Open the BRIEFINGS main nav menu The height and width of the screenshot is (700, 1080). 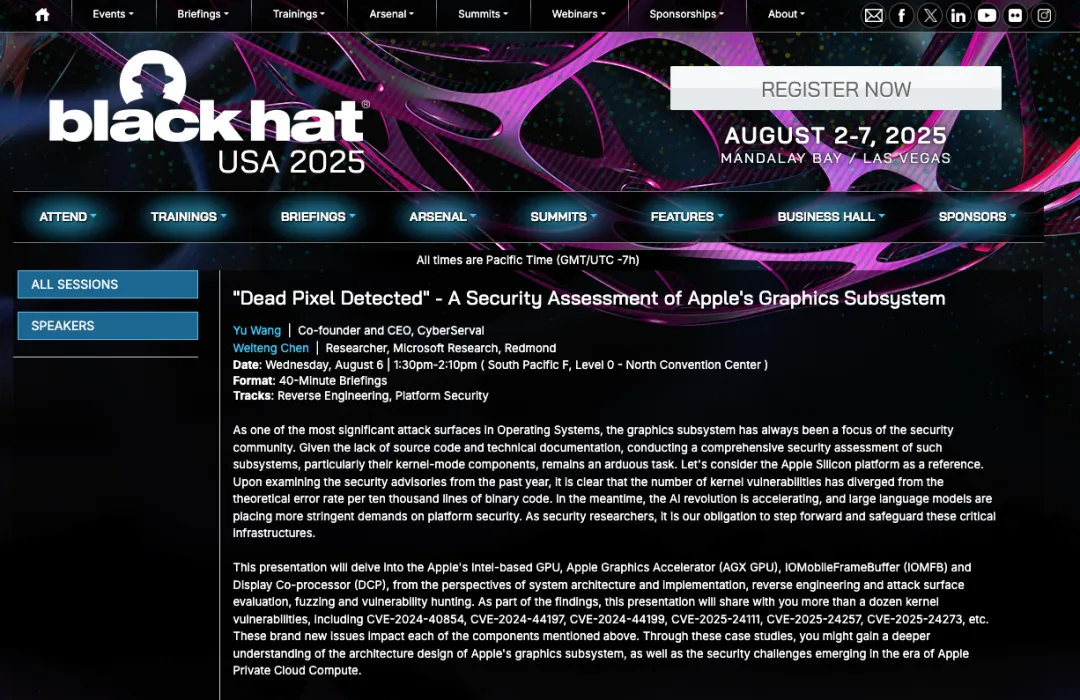click(317, 217)
